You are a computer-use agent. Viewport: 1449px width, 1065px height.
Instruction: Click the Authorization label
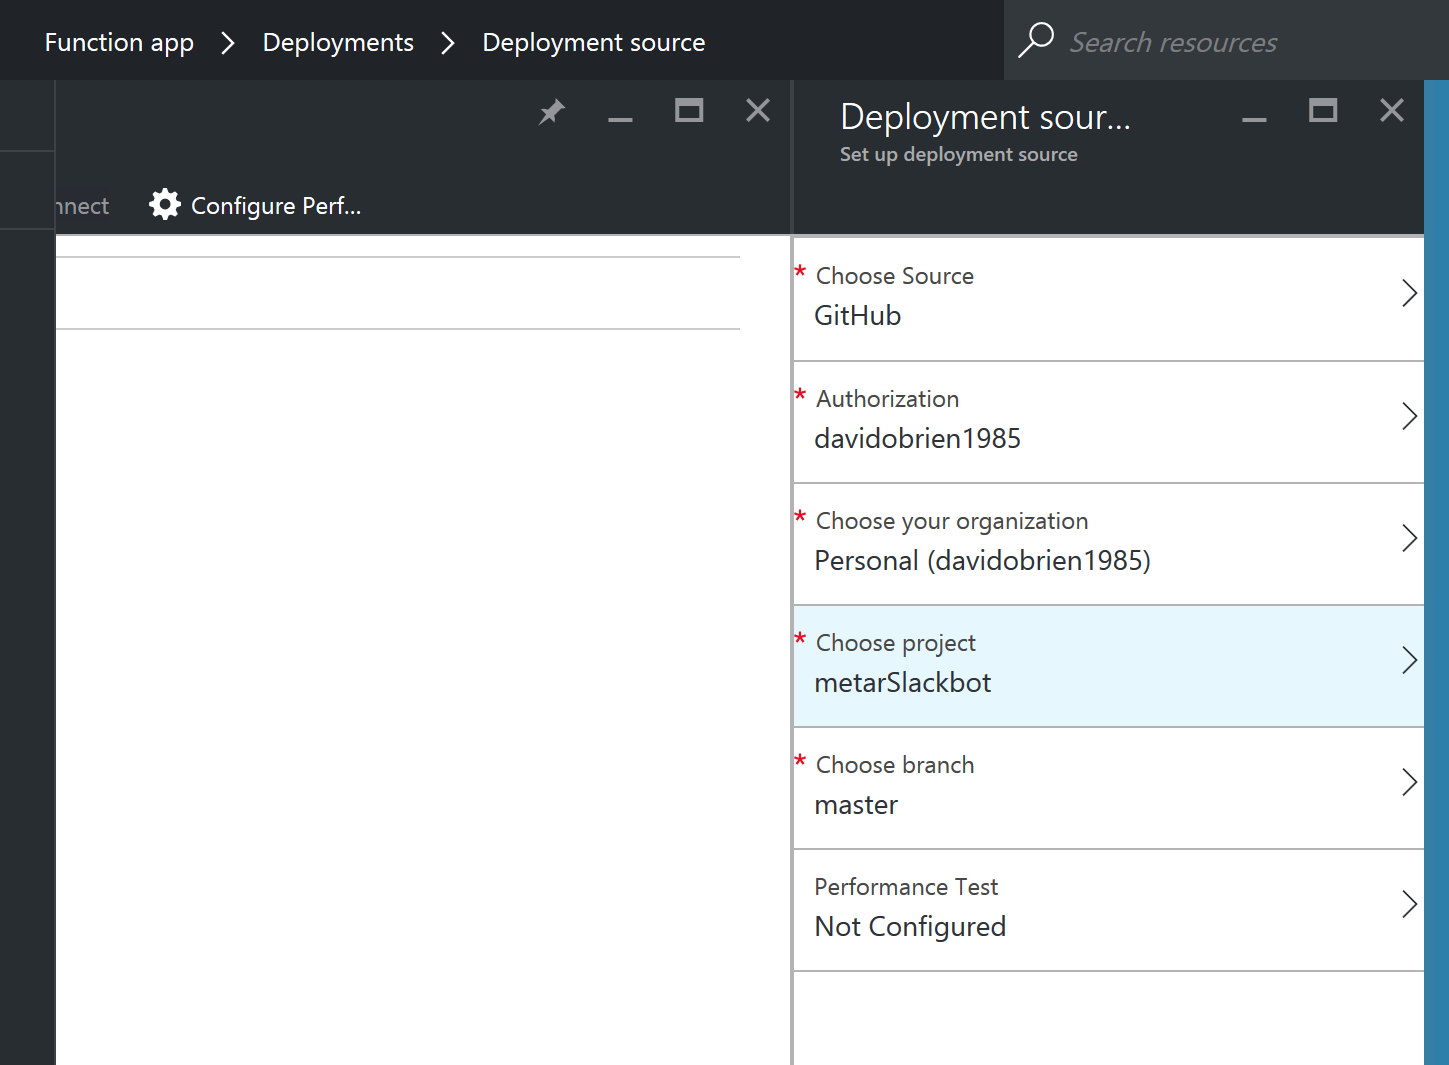pos(887,399)
